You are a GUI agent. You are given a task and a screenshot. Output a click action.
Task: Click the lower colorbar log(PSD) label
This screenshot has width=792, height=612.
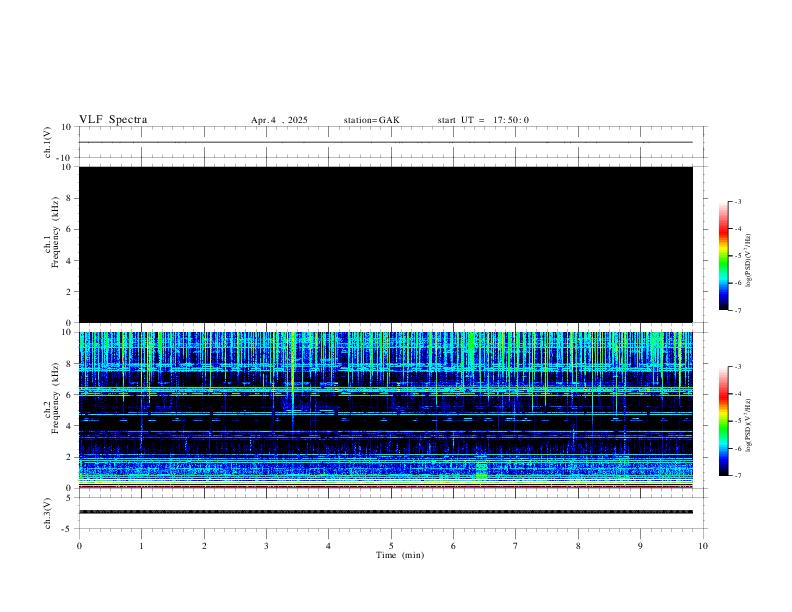(748, 426)
